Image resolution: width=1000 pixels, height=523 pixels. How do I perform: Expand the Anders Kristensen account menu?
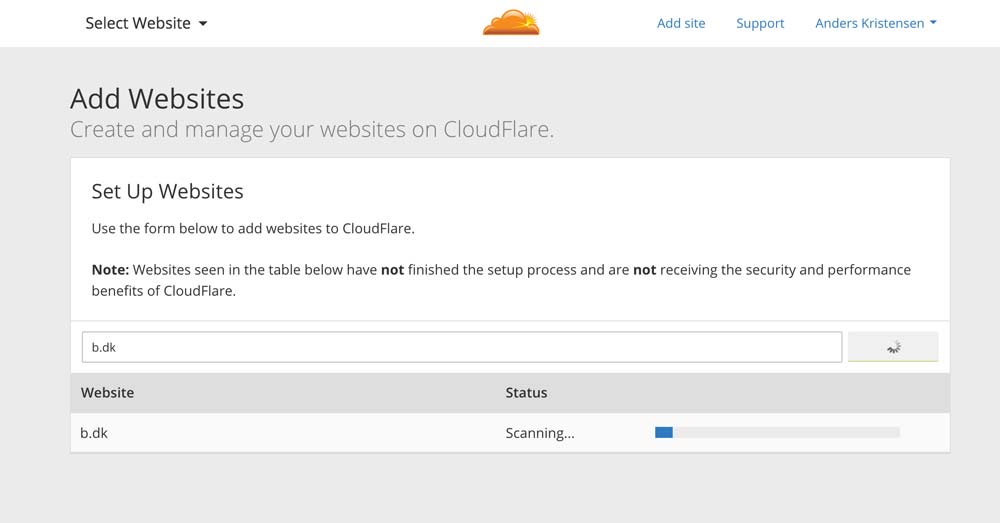coord(875,23)
